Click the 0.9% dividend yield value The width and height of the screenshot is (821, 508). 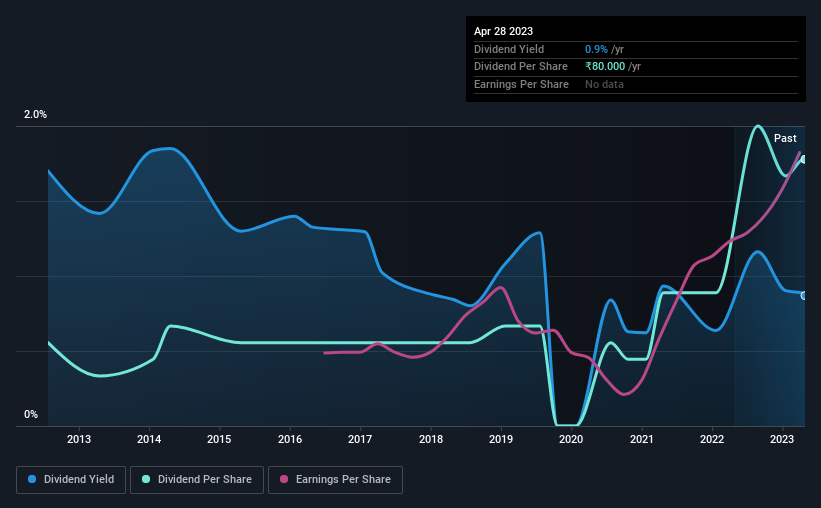(596, 49)
